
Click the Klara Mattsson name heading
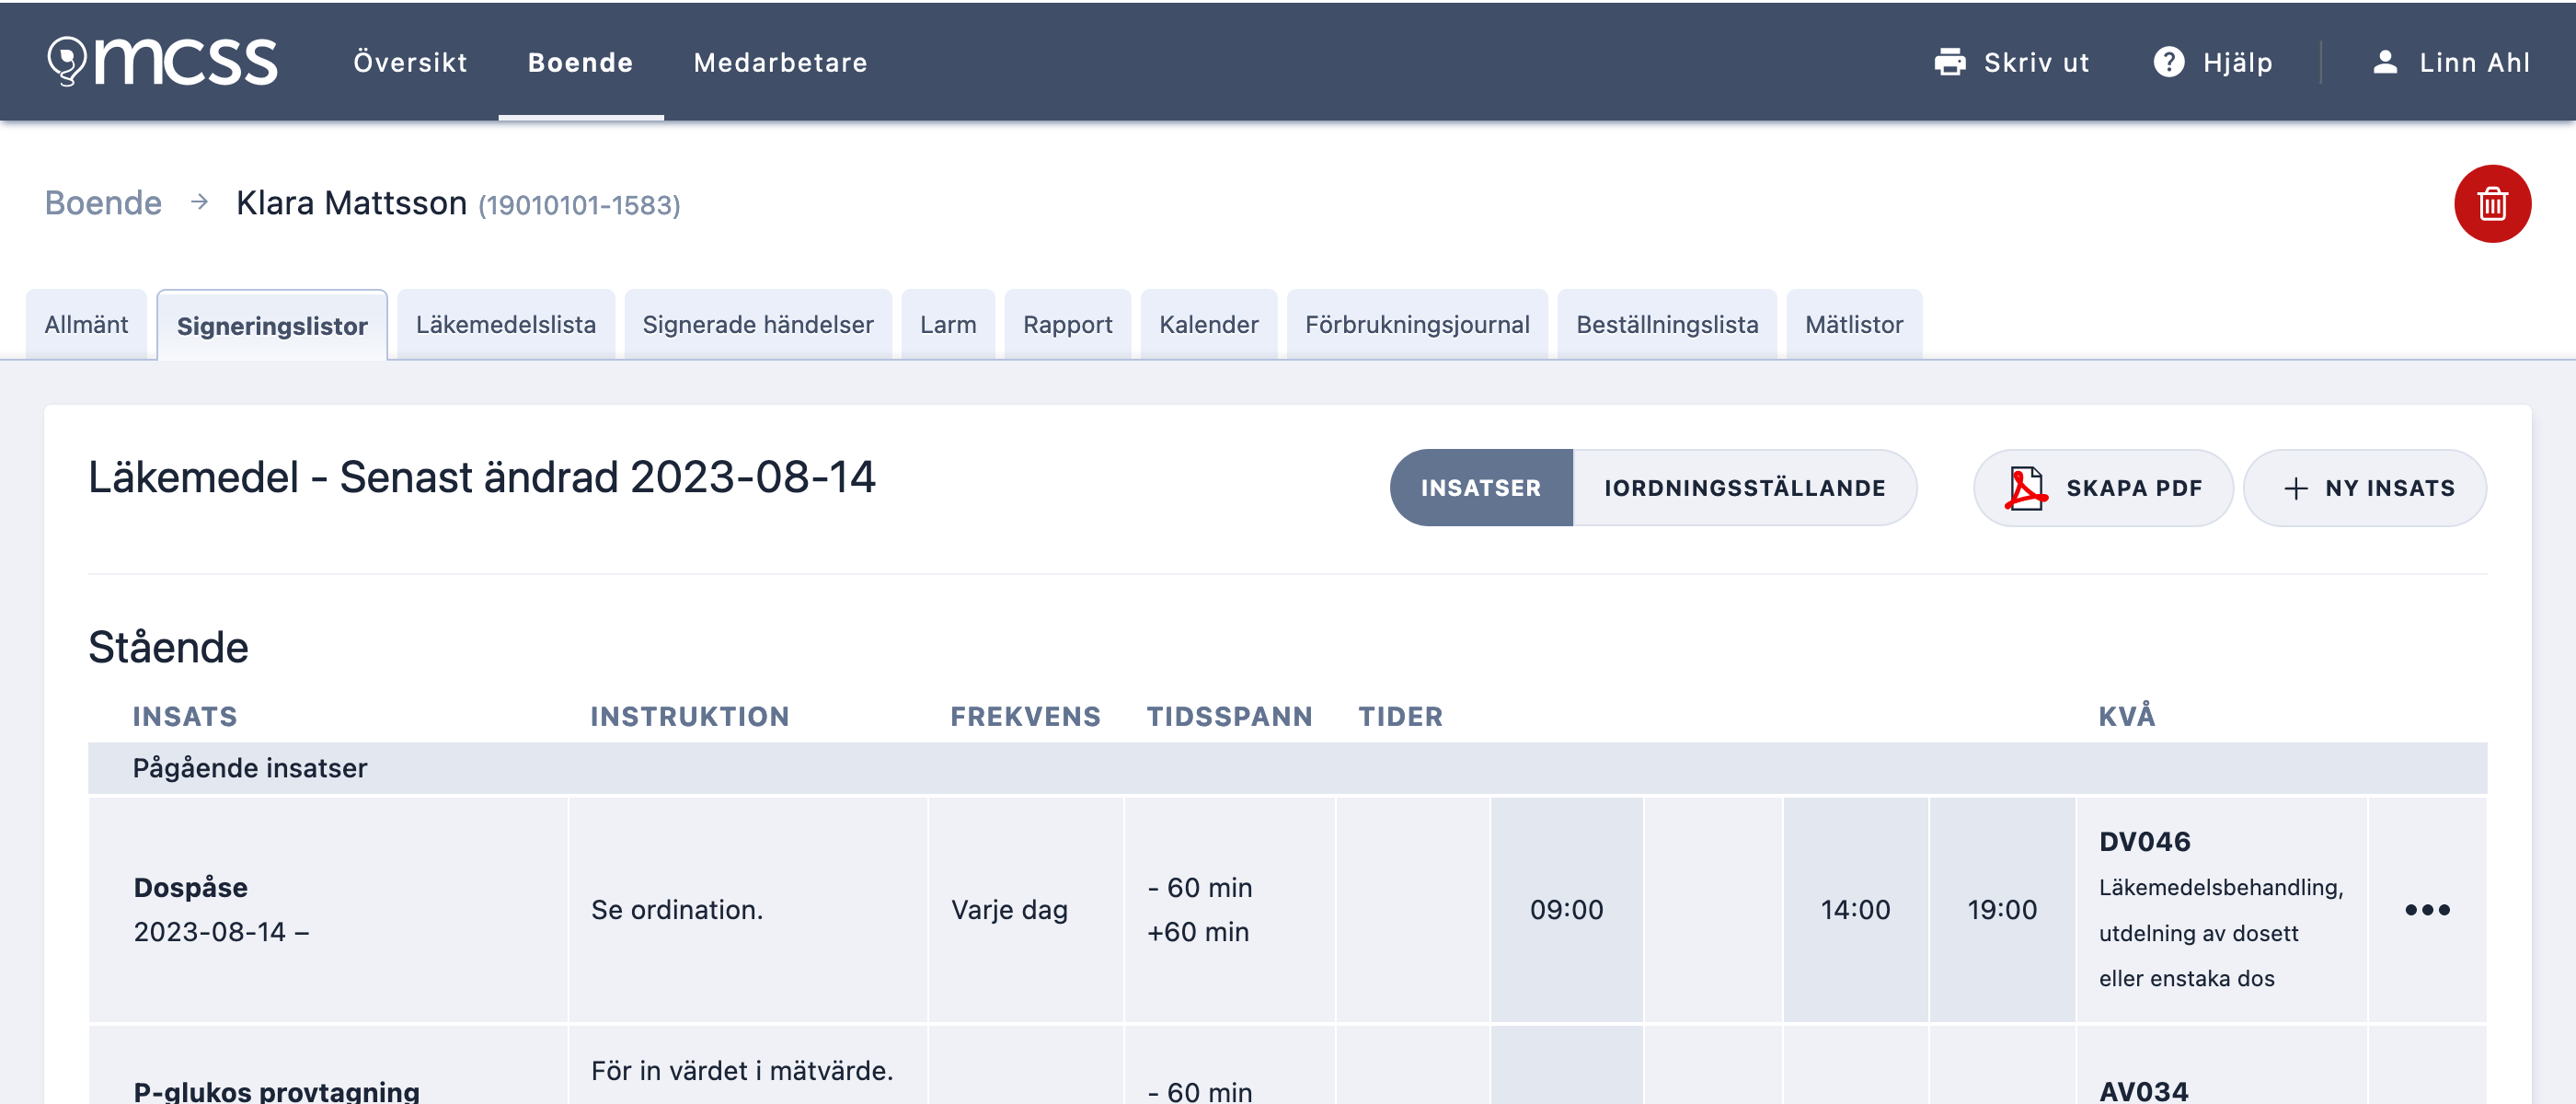point(351,203)
